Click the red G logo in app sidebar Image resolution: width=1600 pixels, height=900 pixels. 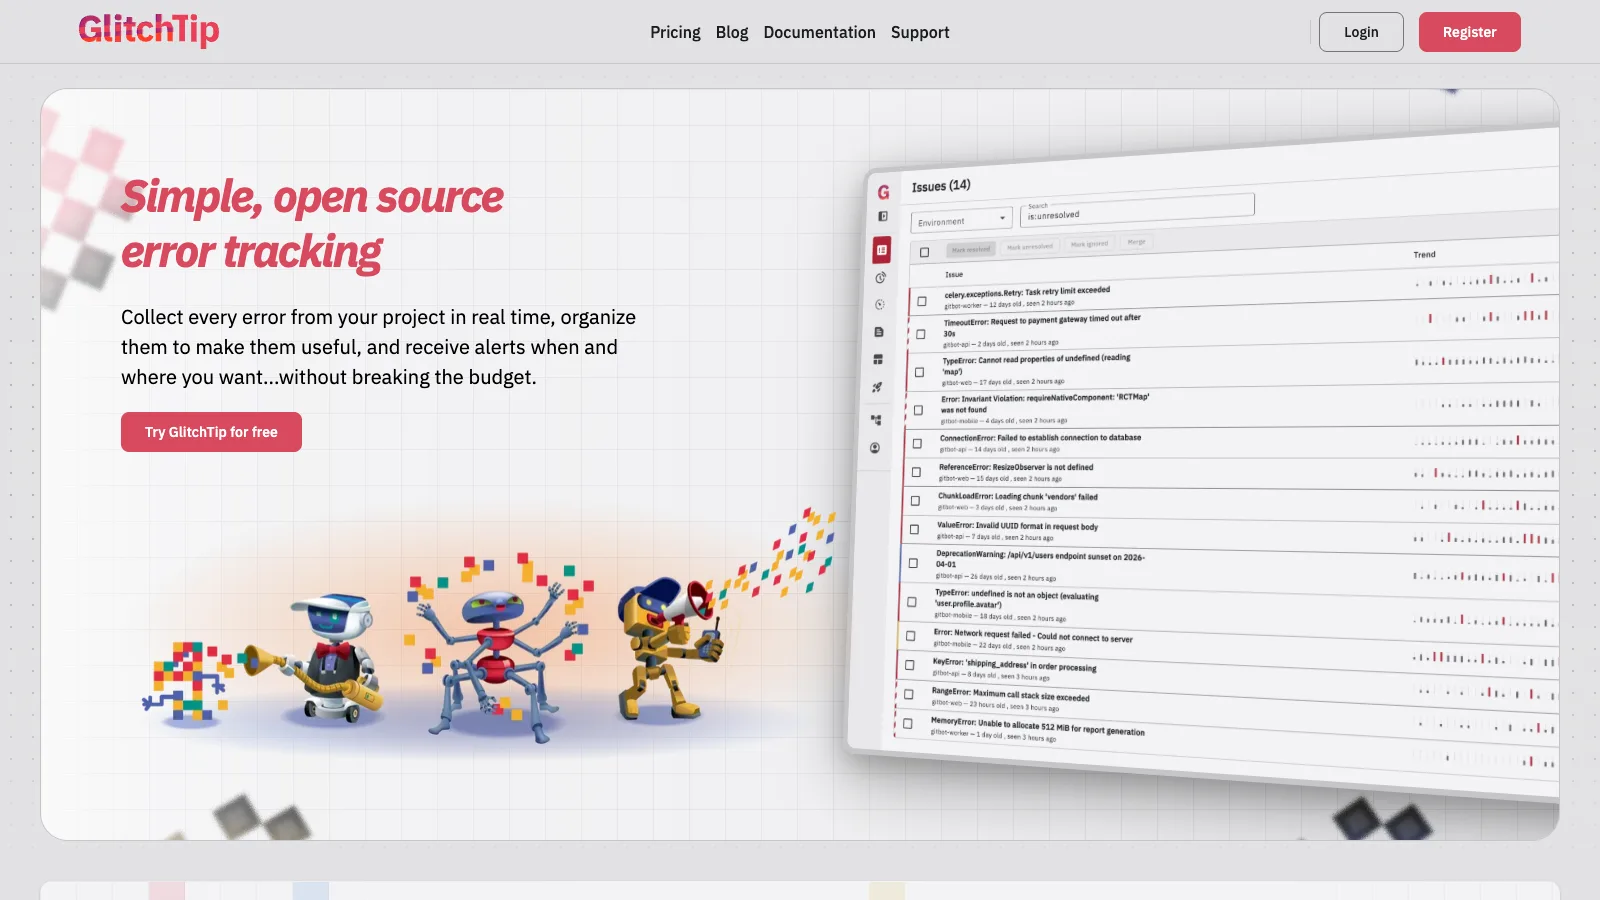883,192
